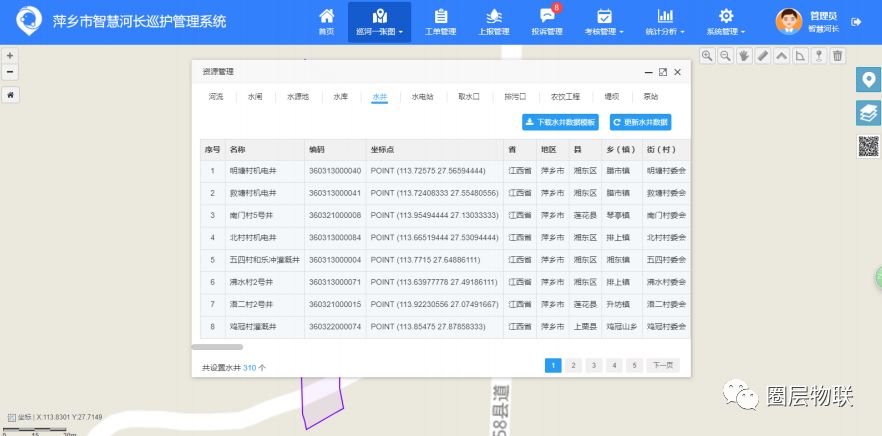Select row 南门村5号井
882x436 pixels.
445,215
